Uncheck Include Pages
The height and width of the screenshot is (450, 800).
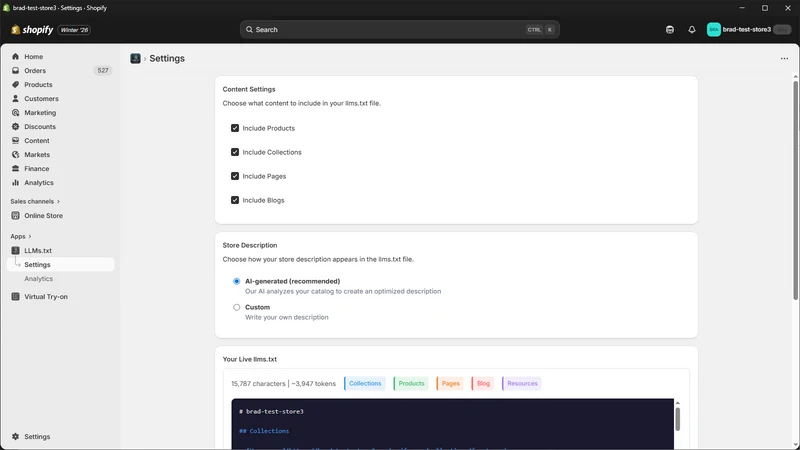tap(235, 176)
